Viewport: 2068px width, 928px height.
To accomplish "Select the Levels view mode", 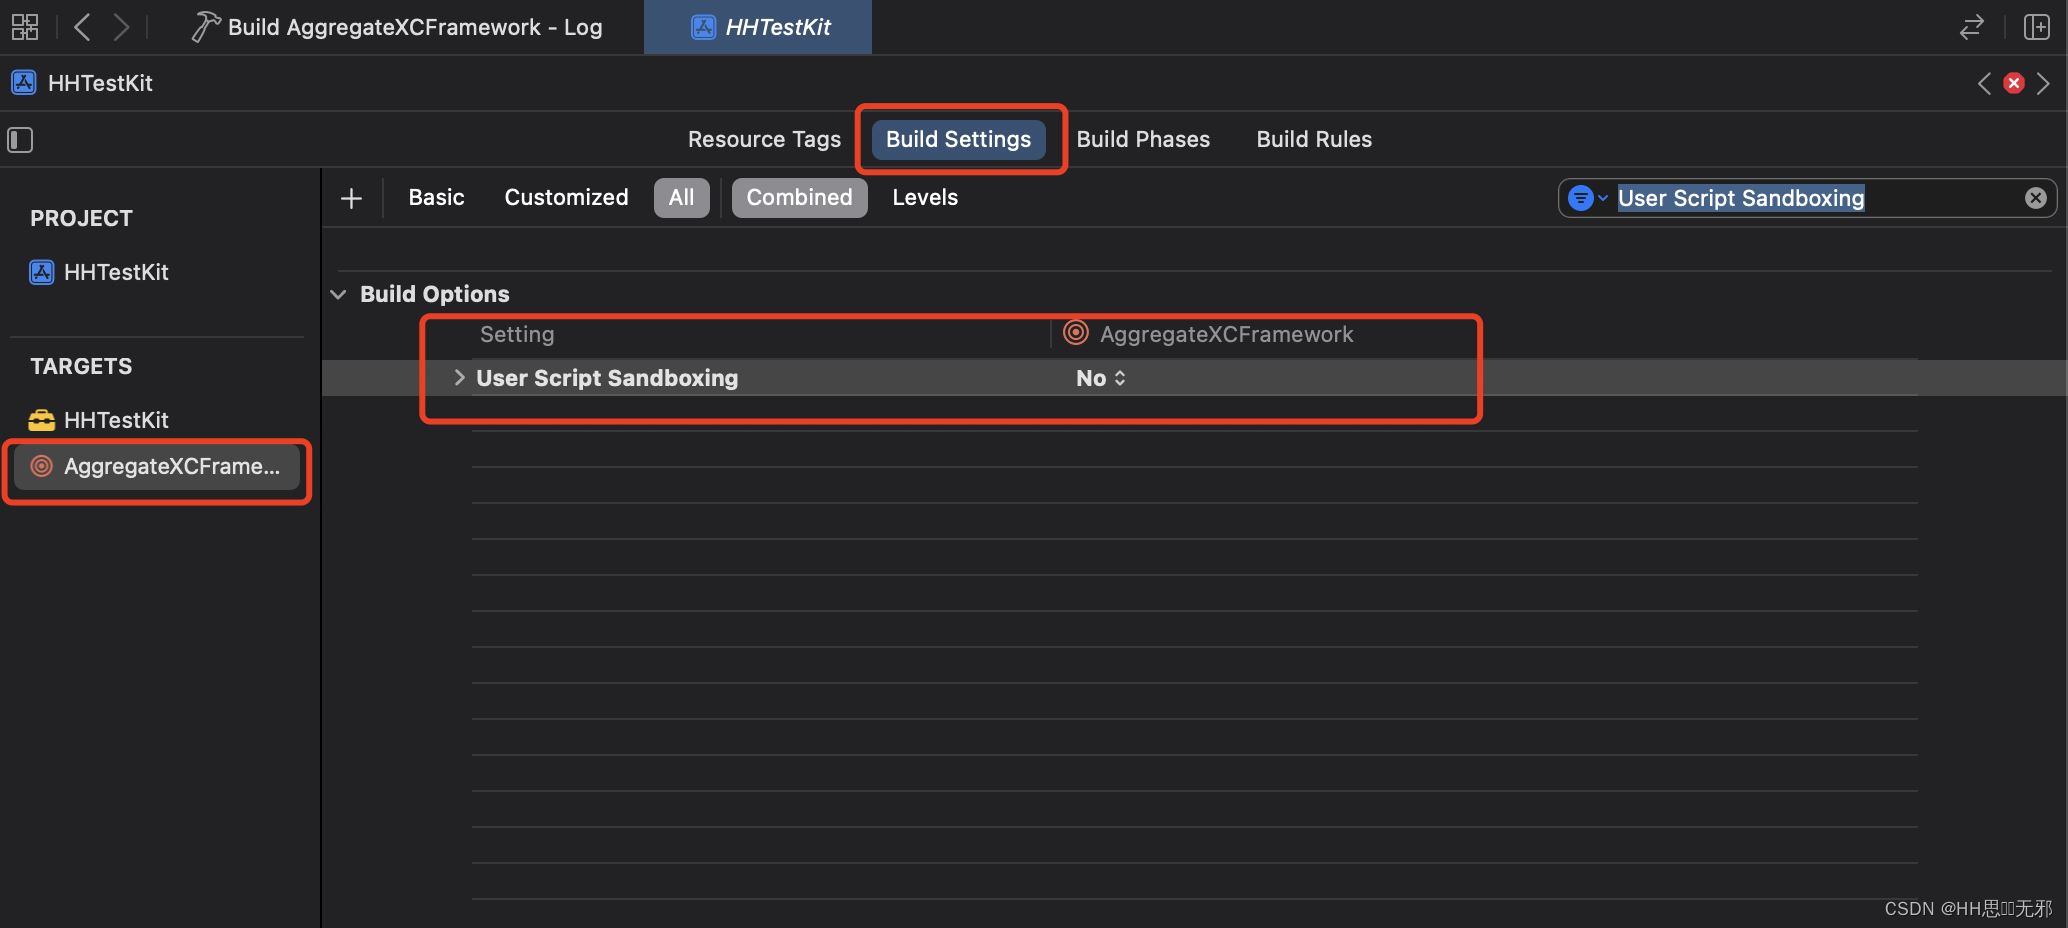I will pos(925,197).
